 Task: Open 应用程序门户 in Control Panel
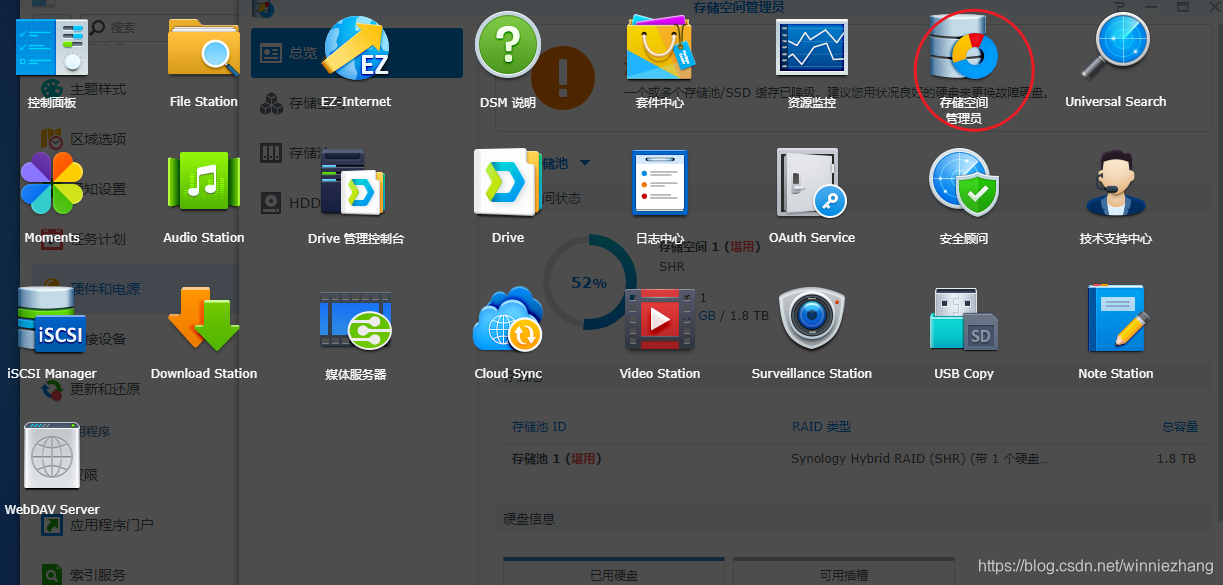pos(111,525)
